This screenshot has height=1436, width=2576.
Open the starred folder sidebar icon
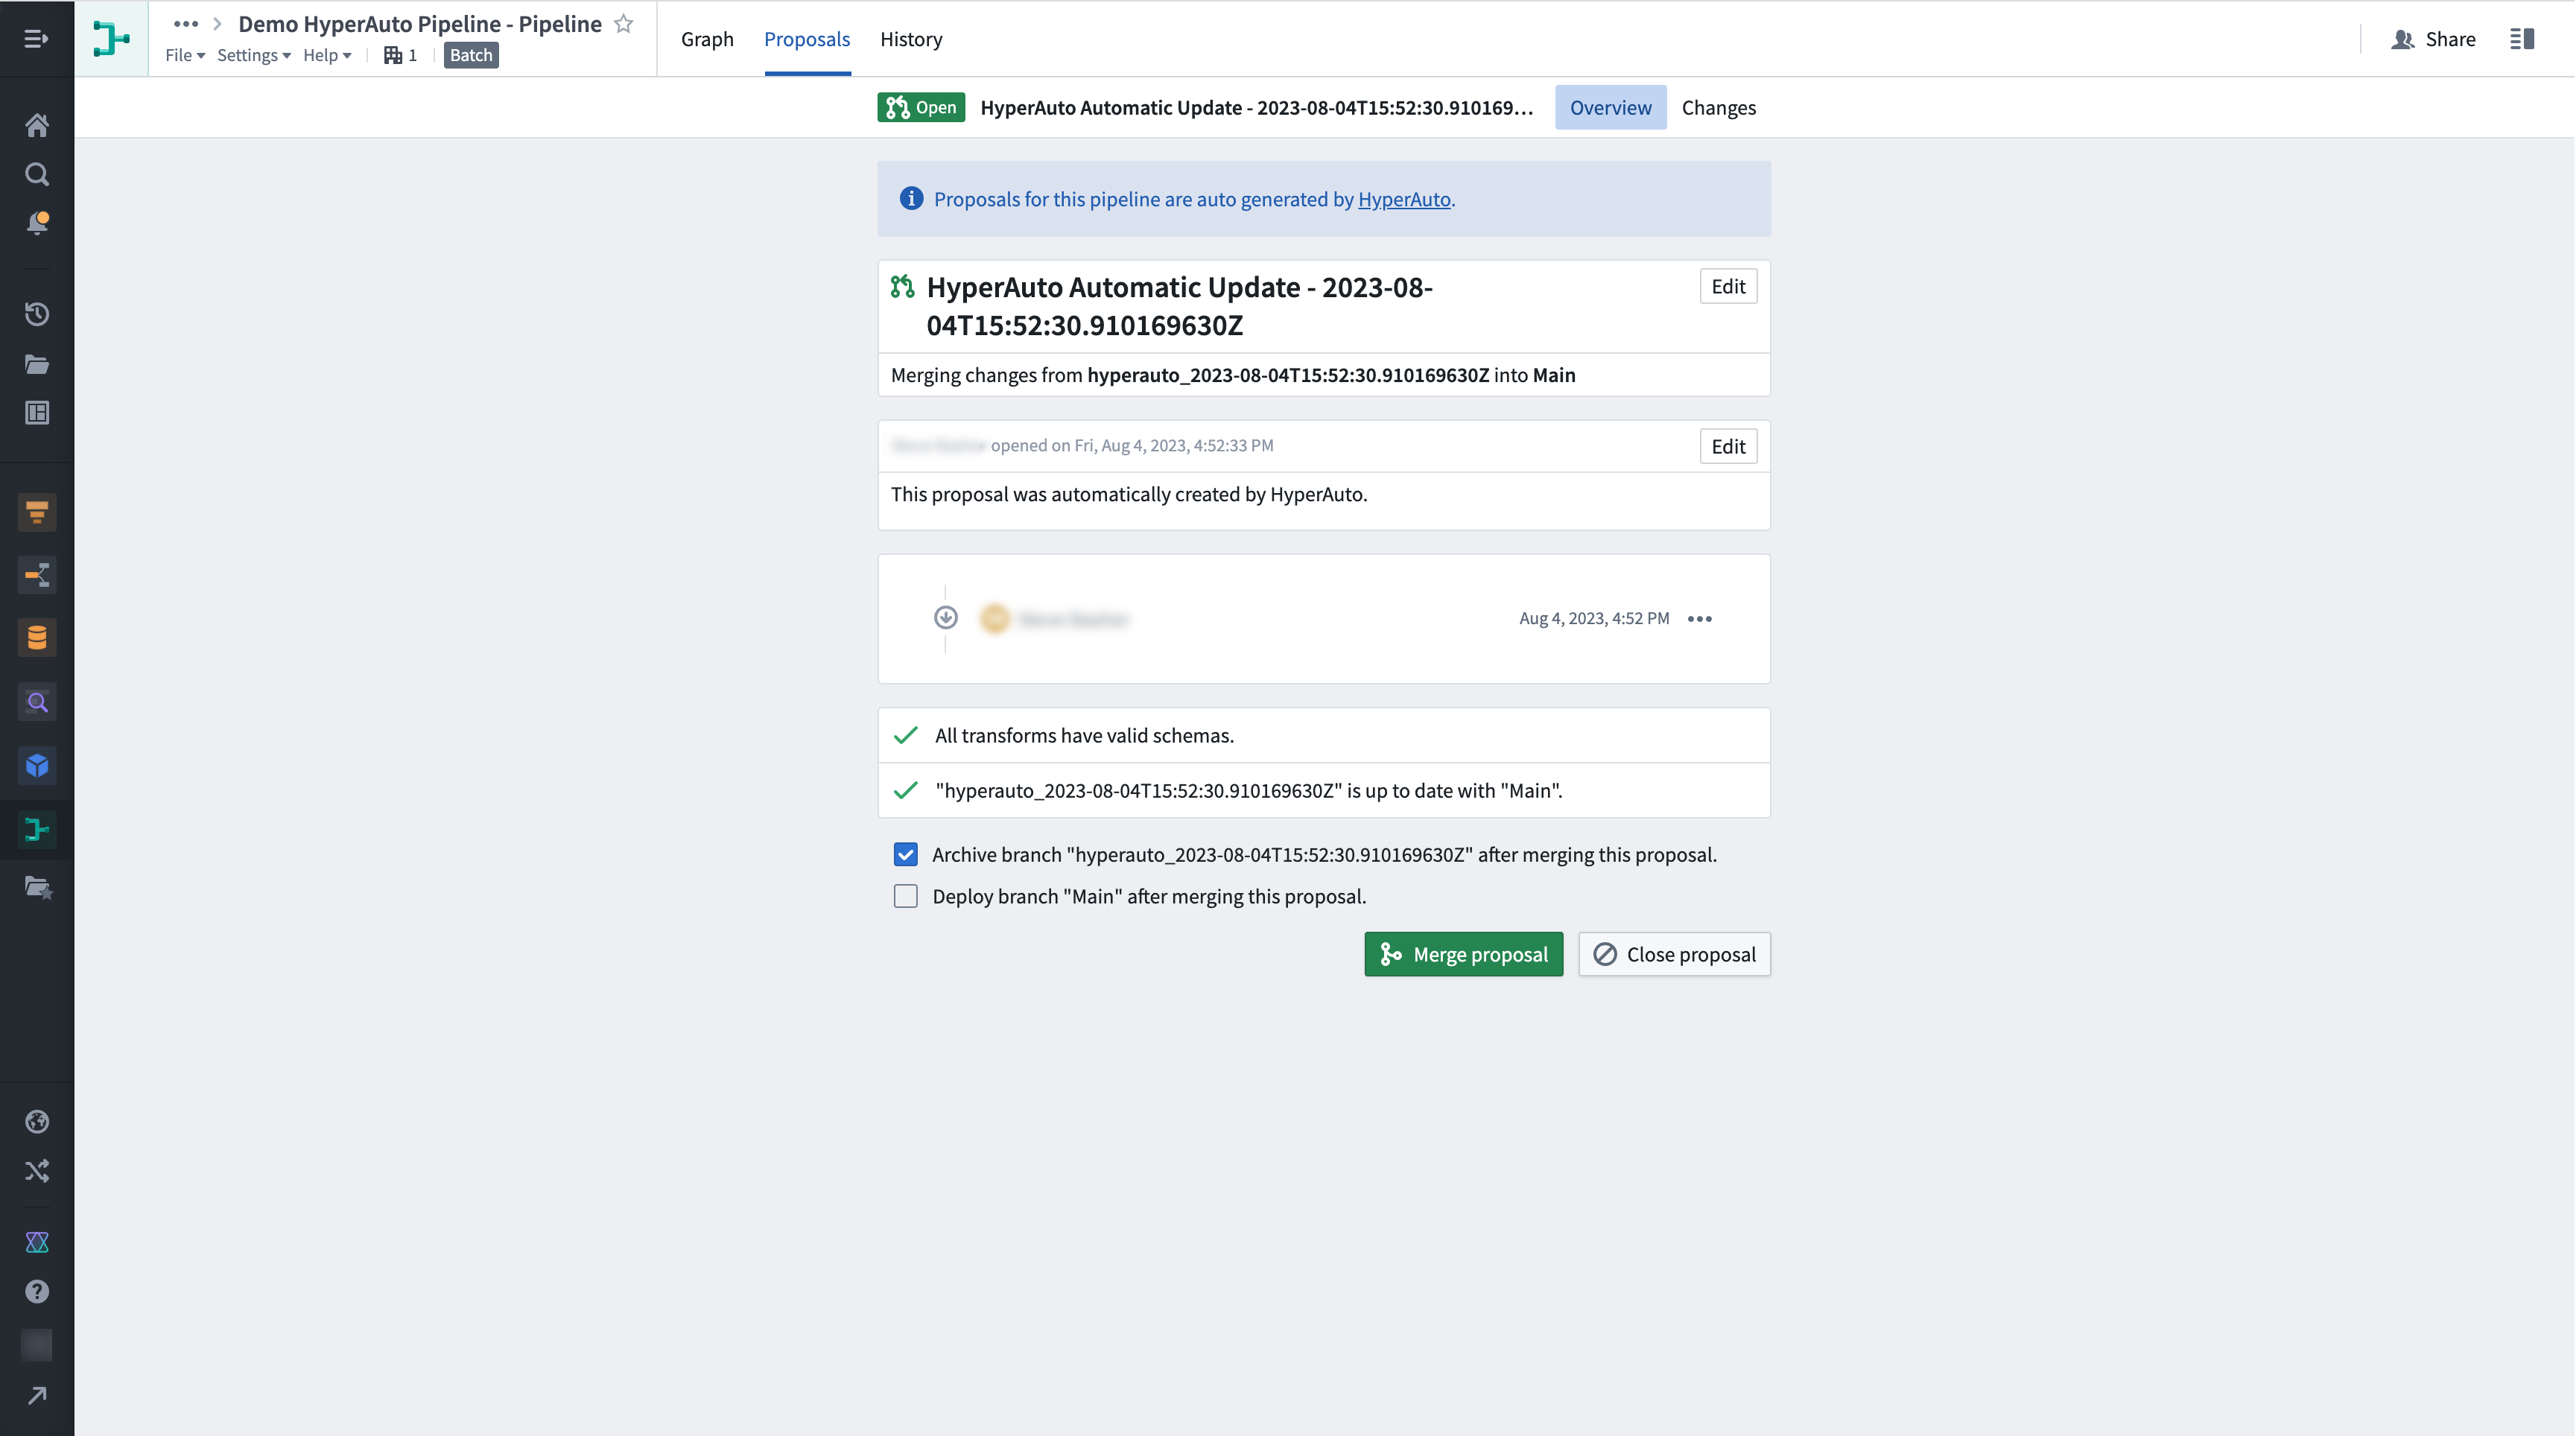tap(37, 888)
